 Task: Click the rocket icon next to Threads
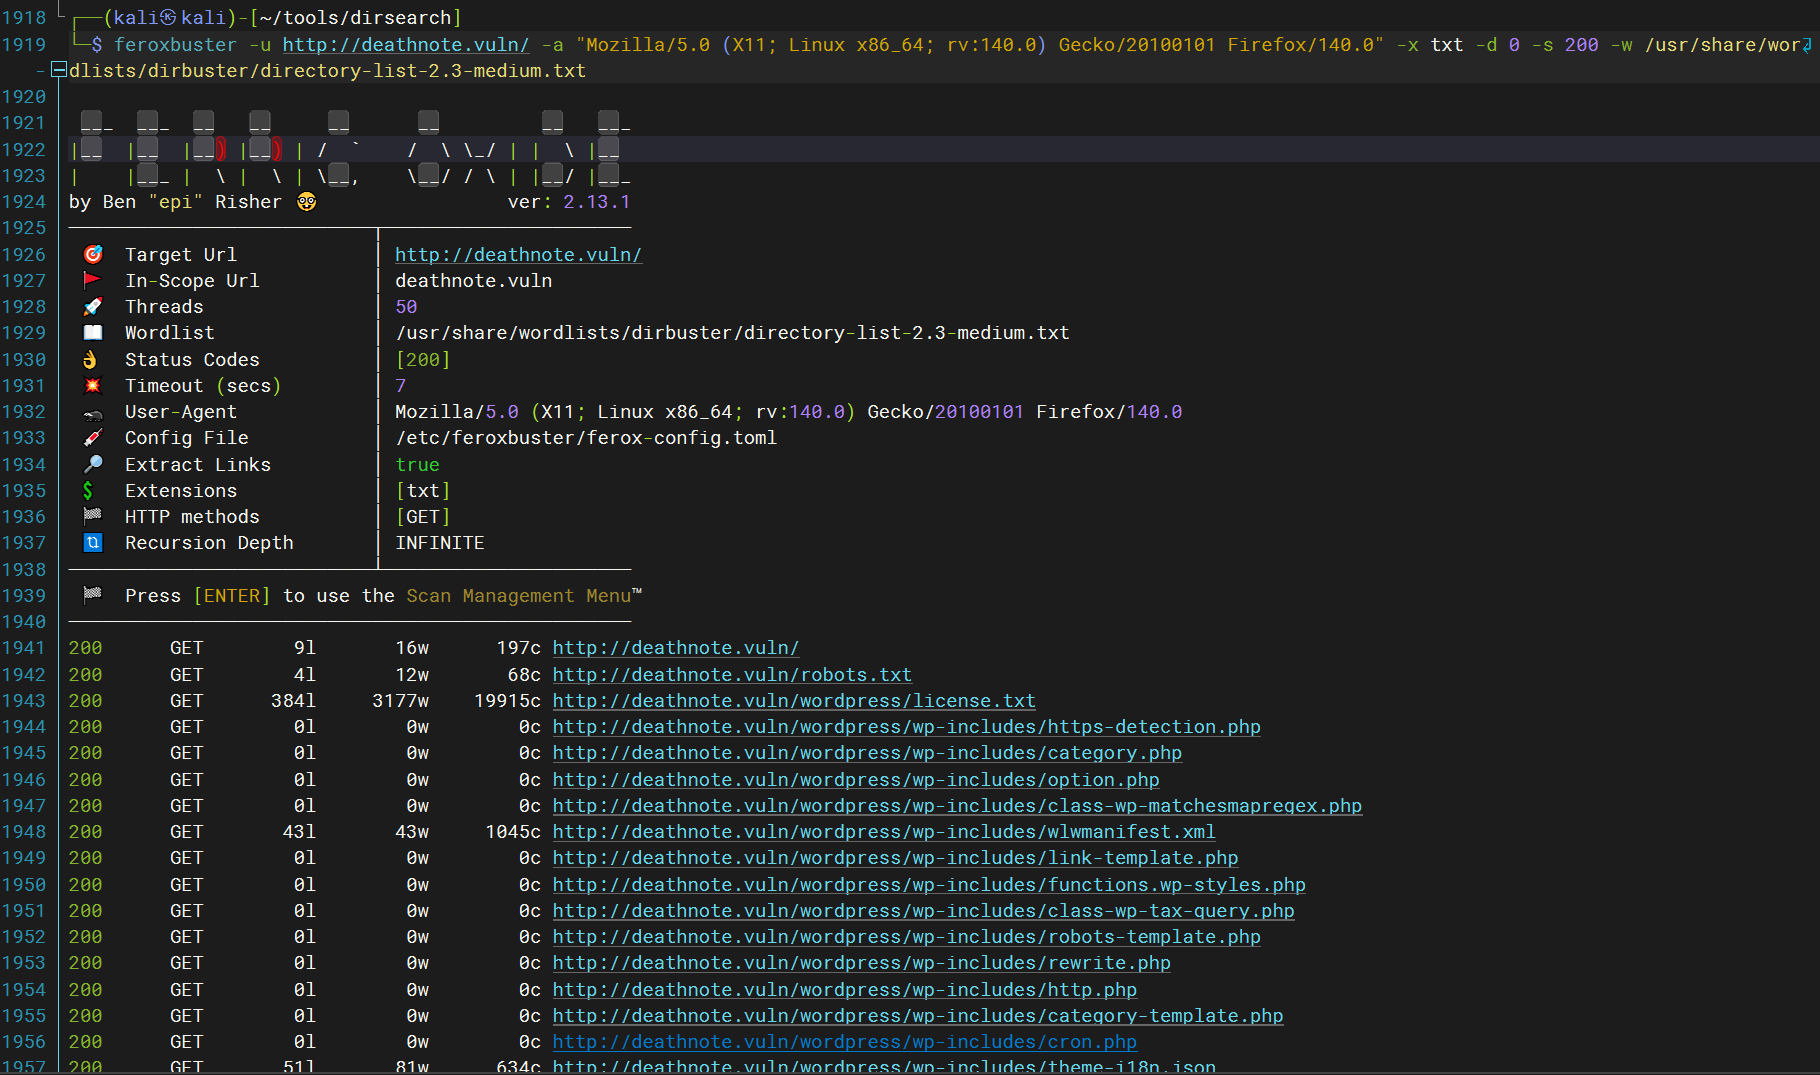point(93,306)
